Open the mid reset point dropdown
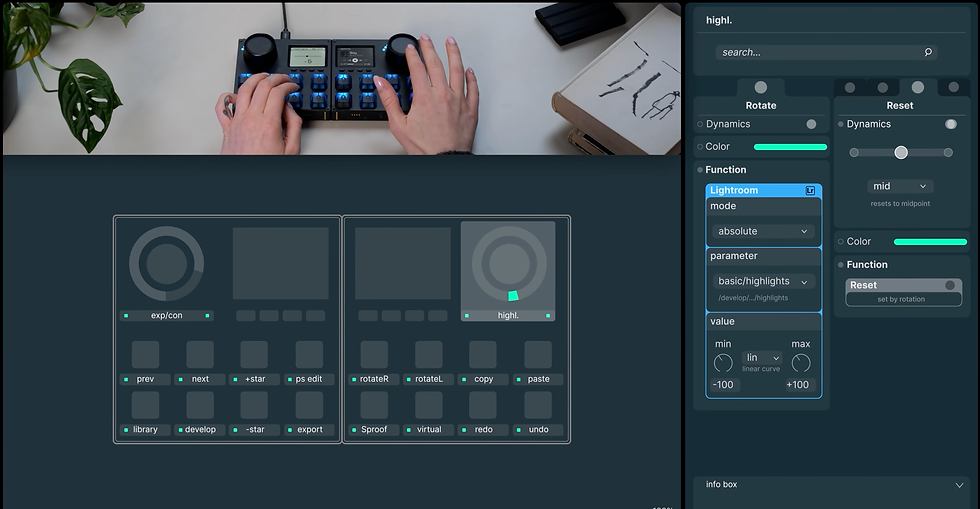Screen dimensions: 980x509 coord(900,186)
